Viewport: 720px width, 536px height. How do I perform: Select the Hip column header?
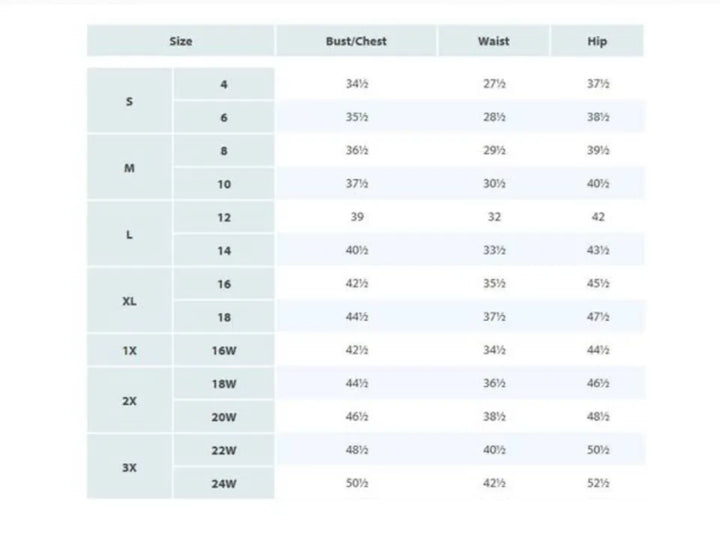pos(597,41)
